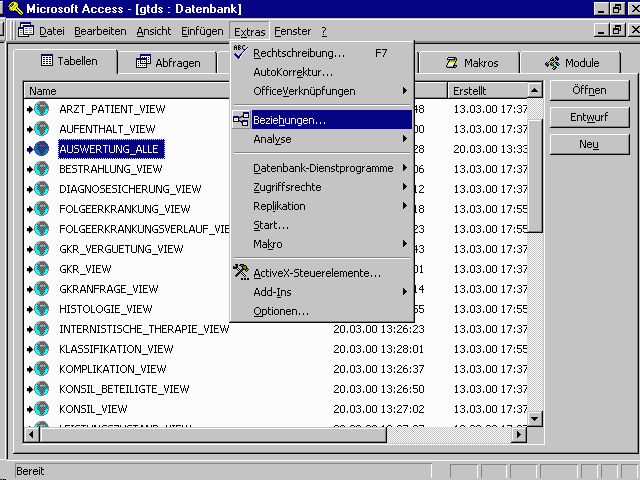Click the globe icon beside KONSIL_VIEW
The width and height of the screenshot is (640, 480).
42,409
